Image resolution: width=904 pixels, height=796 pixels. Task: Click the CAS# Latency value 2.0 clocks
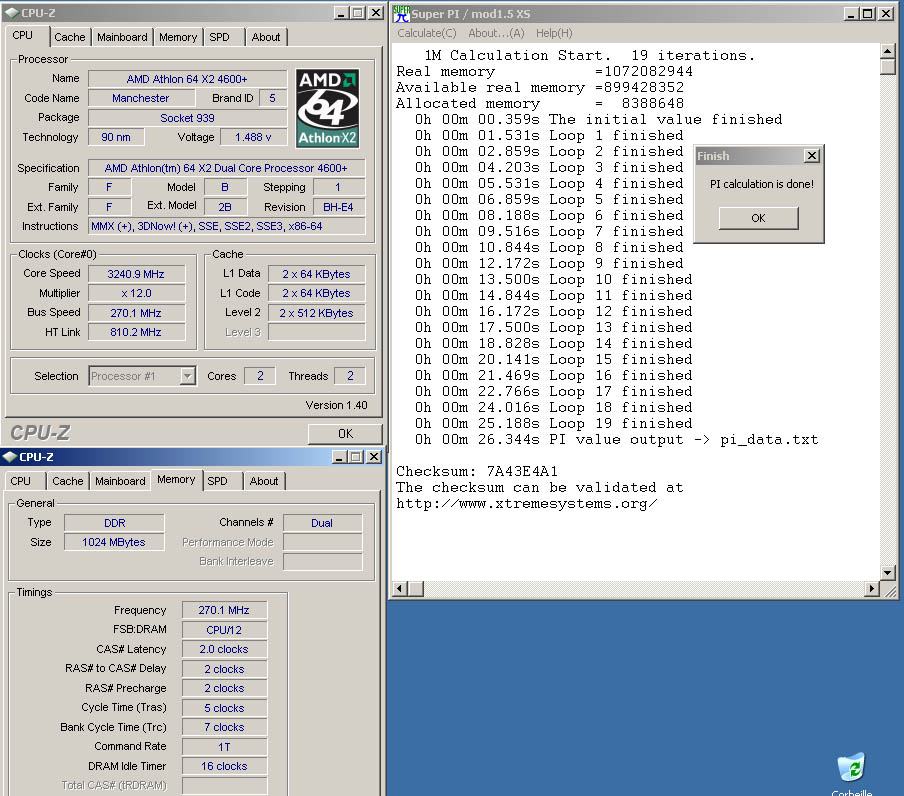click(224, 649)
